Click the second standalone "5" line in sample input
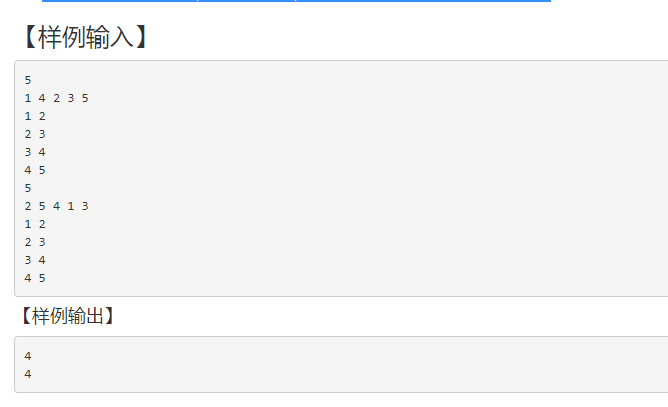This screenshot has width=668, height=407. [28, 188]
